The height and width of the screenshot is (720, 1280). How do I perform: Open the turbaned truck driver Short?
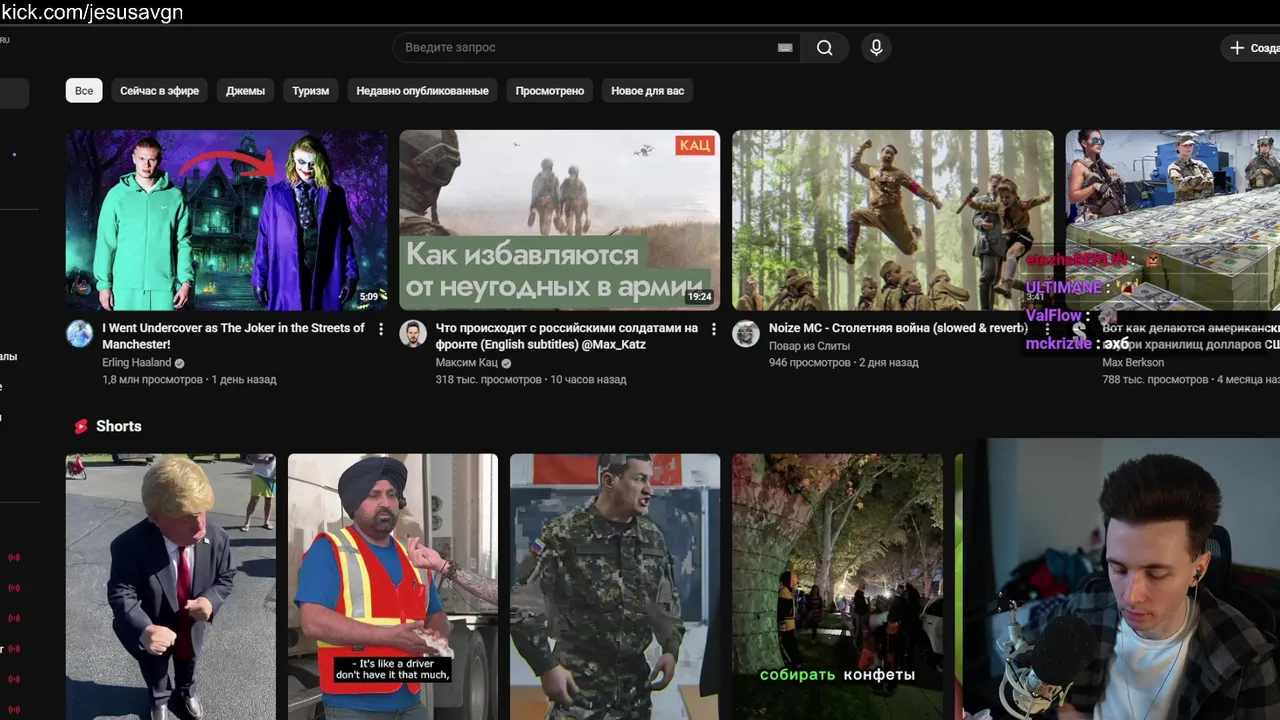pyautogui.click(x=393, y=587)
